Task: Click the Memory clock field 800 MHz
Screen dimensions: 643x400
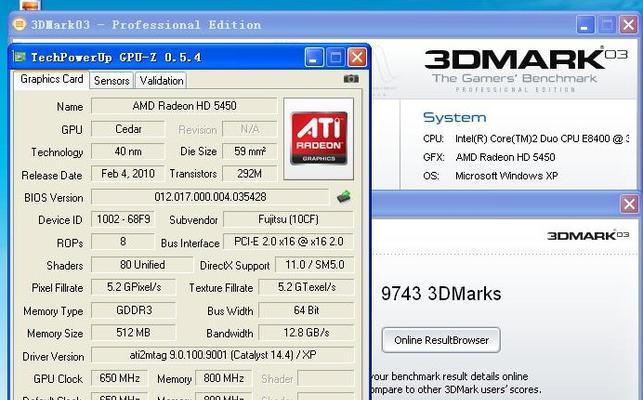Action: coord(223,378)
